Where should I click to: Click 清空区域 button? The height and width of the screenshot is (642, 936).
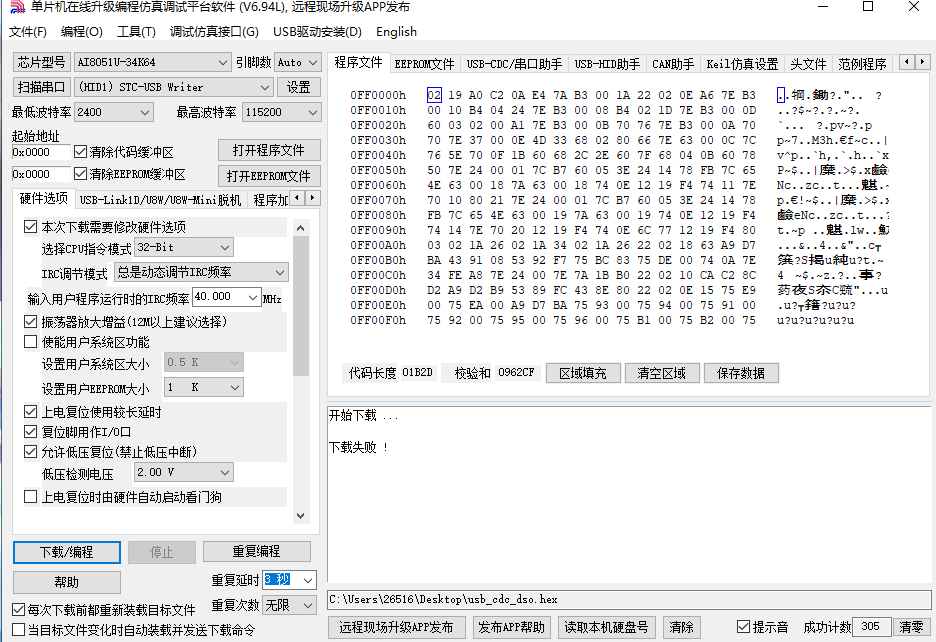pyautogui.click(x=662, y=373)
